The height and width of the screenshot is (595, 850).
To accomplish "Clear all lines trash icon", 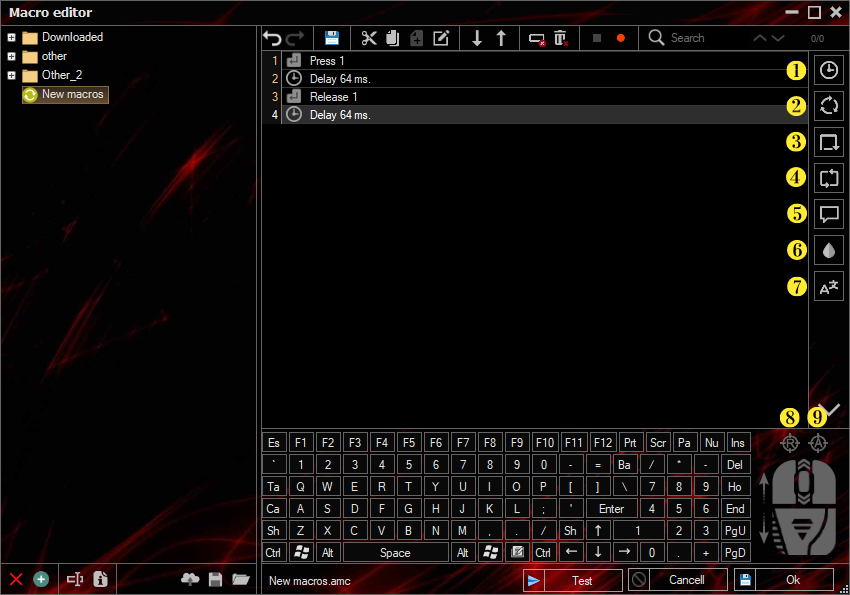I will coord(561,38).
